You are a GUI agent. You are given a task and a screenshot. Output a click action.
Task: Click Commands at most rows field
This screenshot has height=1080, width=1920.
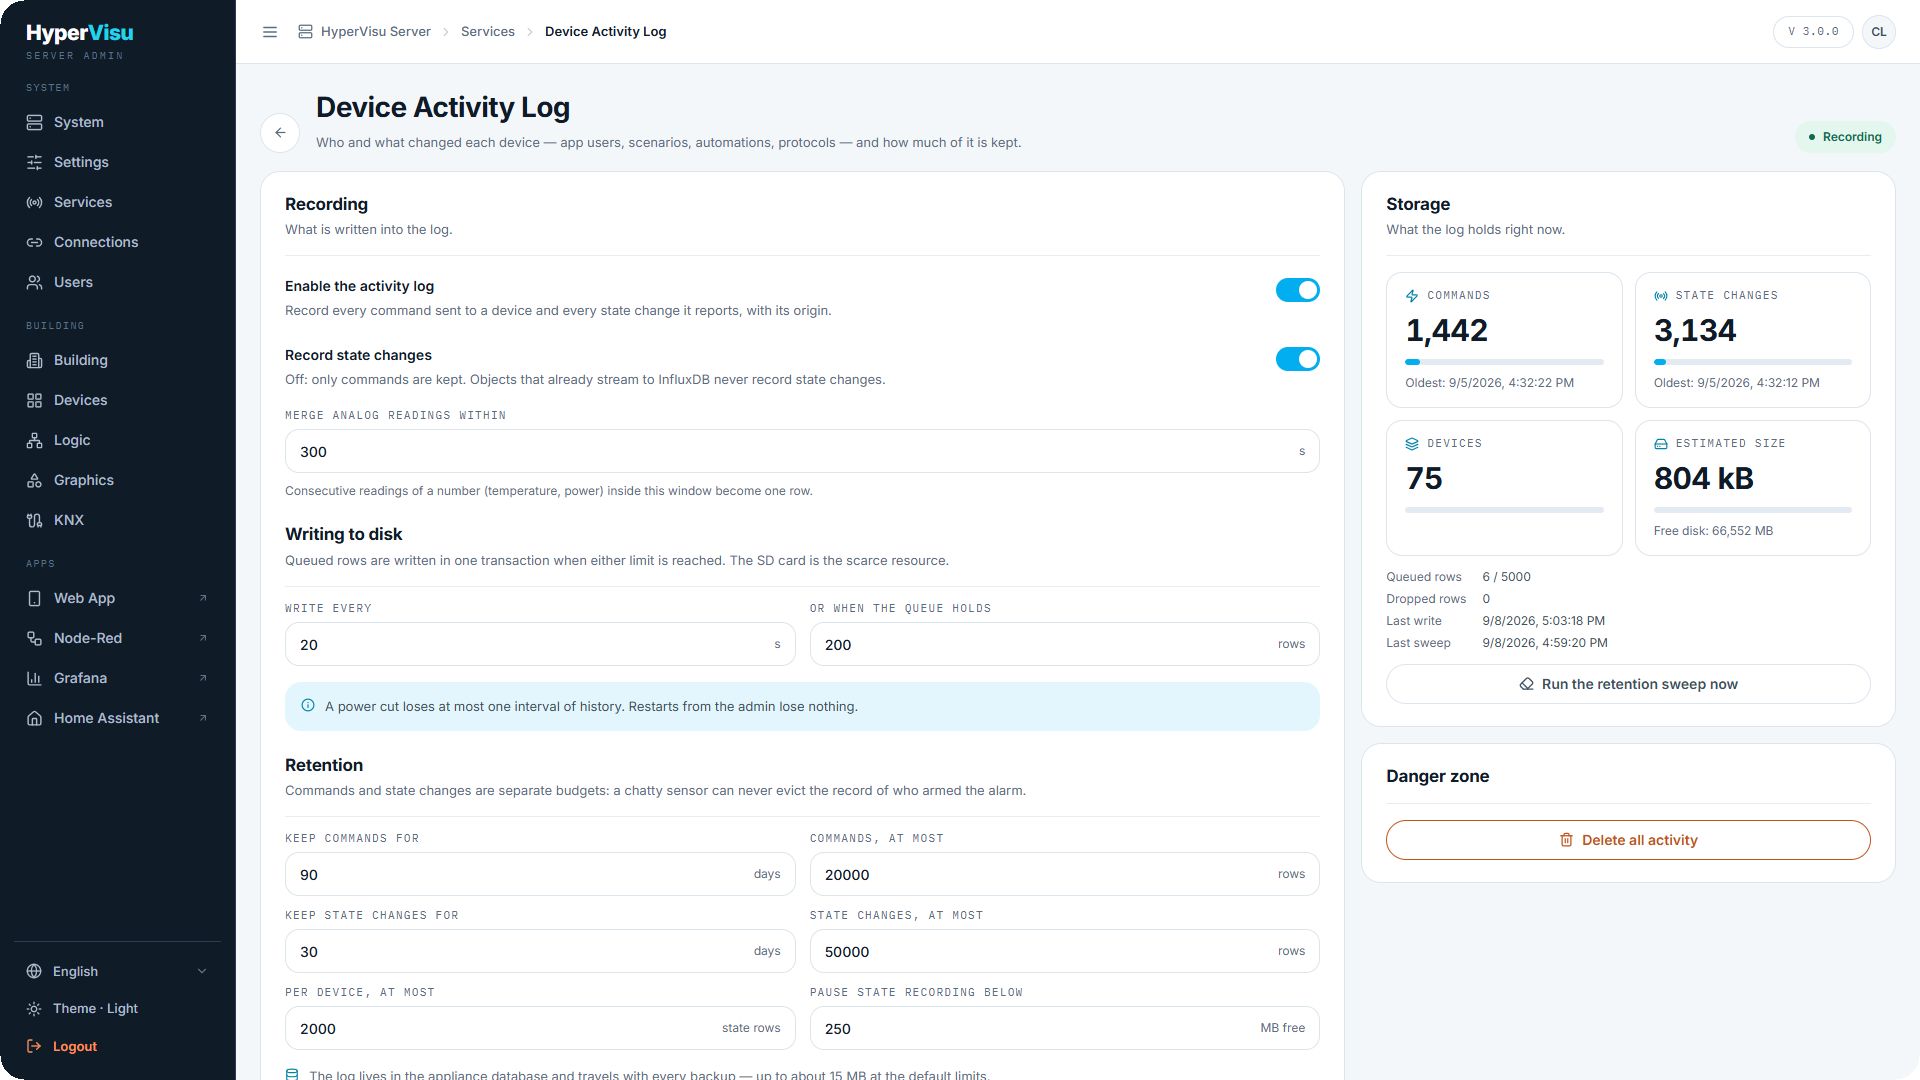pyautogui.click(x=1064, y=874)
